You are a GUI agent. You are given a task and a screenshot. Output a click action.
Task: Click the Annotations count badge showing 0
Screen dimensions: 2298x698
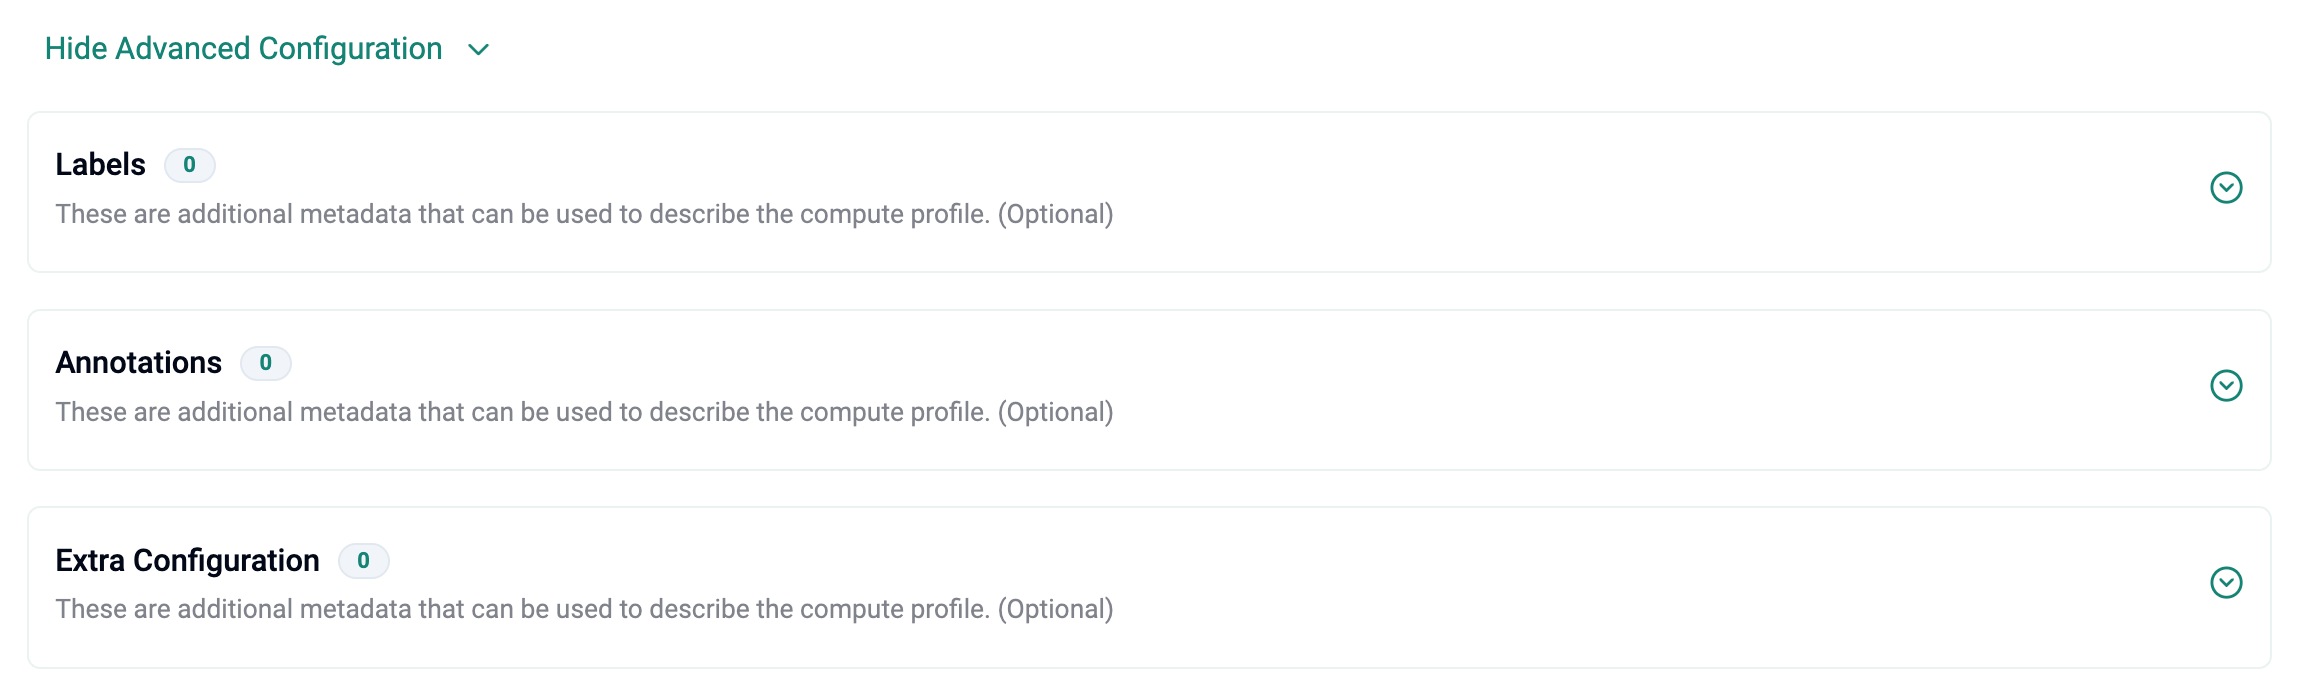(265, 363)
